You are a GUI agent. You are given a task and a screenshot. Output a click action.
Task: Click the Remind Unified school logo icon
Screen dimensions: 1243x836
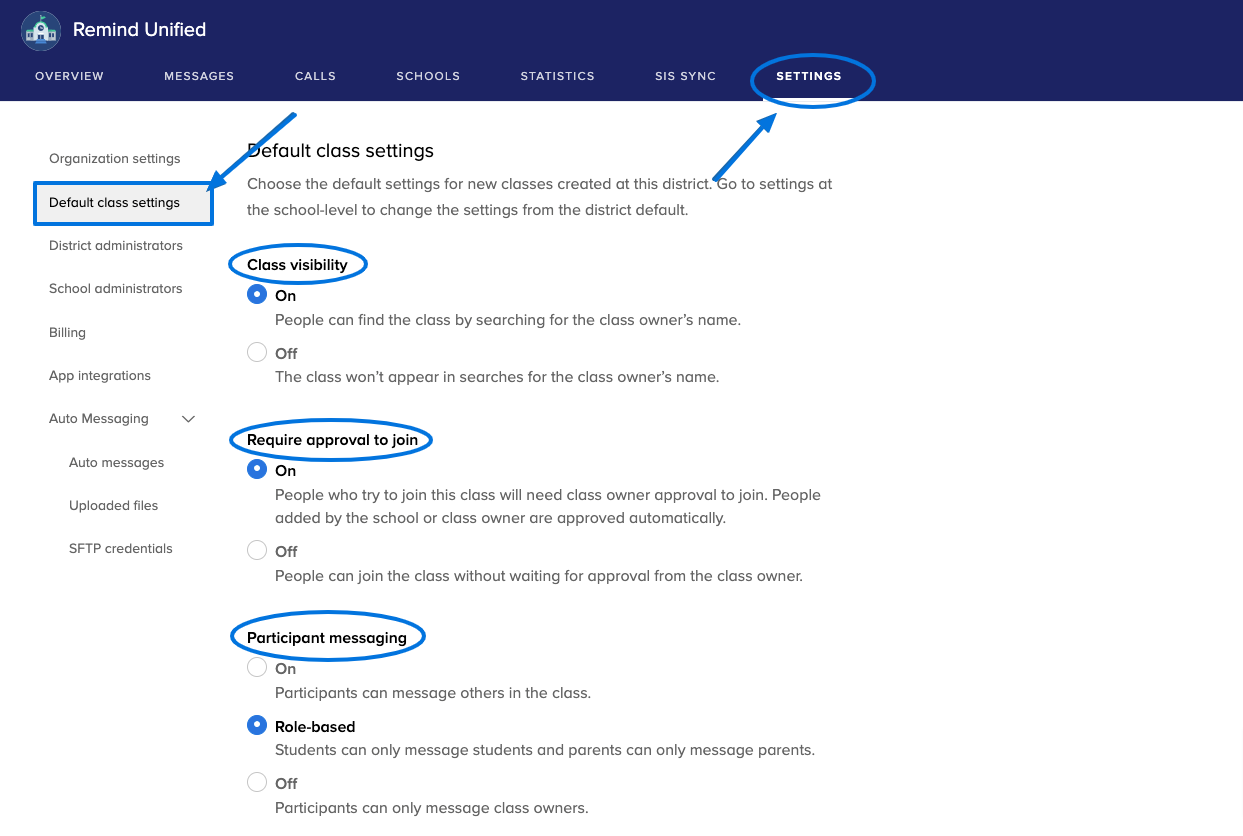pyautogui.click(x=41, y=31)
